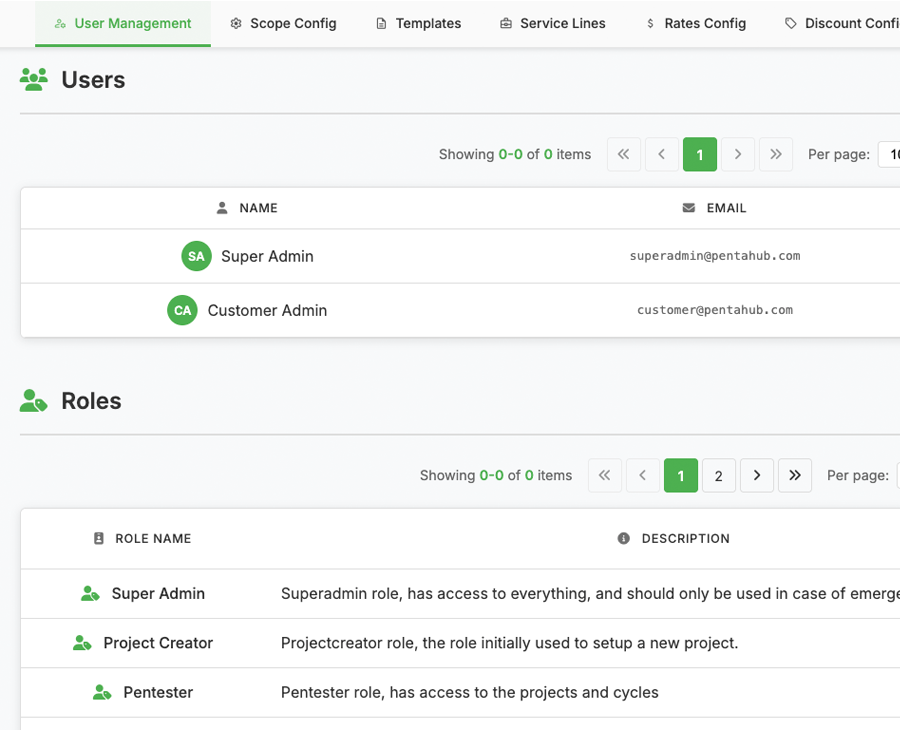
Task: Select the Rates Config tab
Action: [696, 23]
